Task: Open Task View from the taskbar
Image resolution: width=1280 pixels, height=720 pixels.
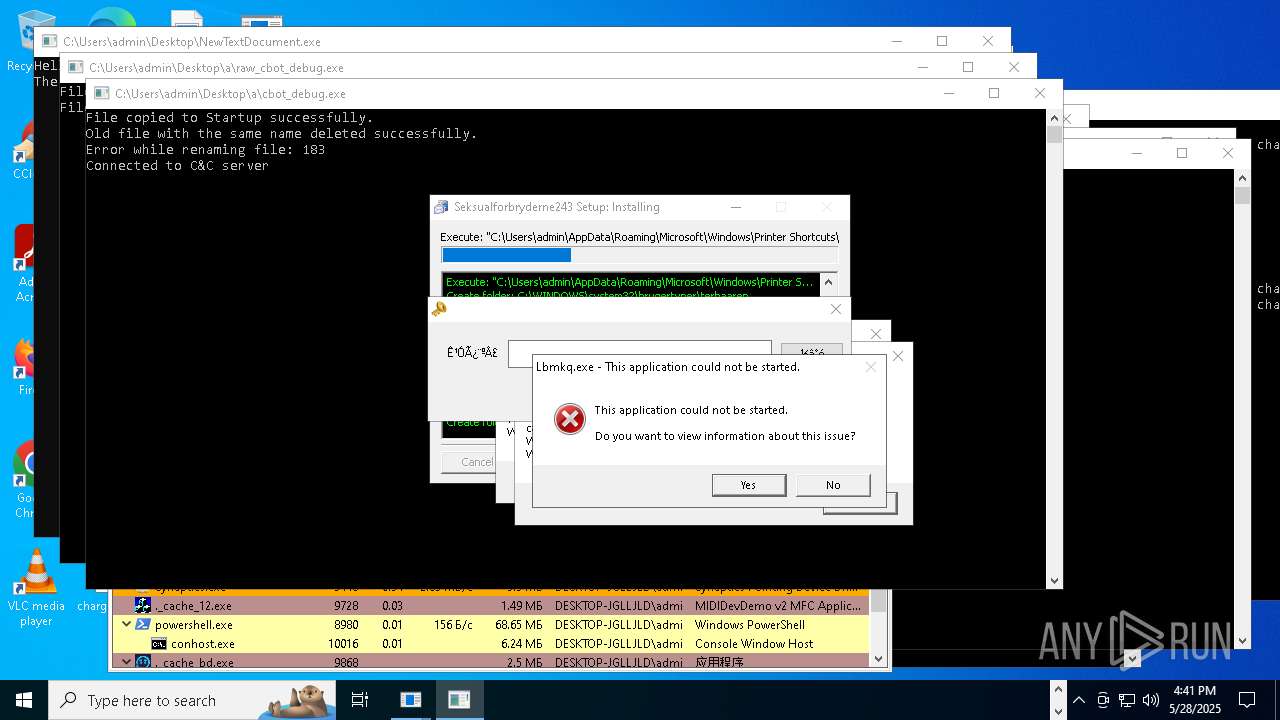Action: 360,700
